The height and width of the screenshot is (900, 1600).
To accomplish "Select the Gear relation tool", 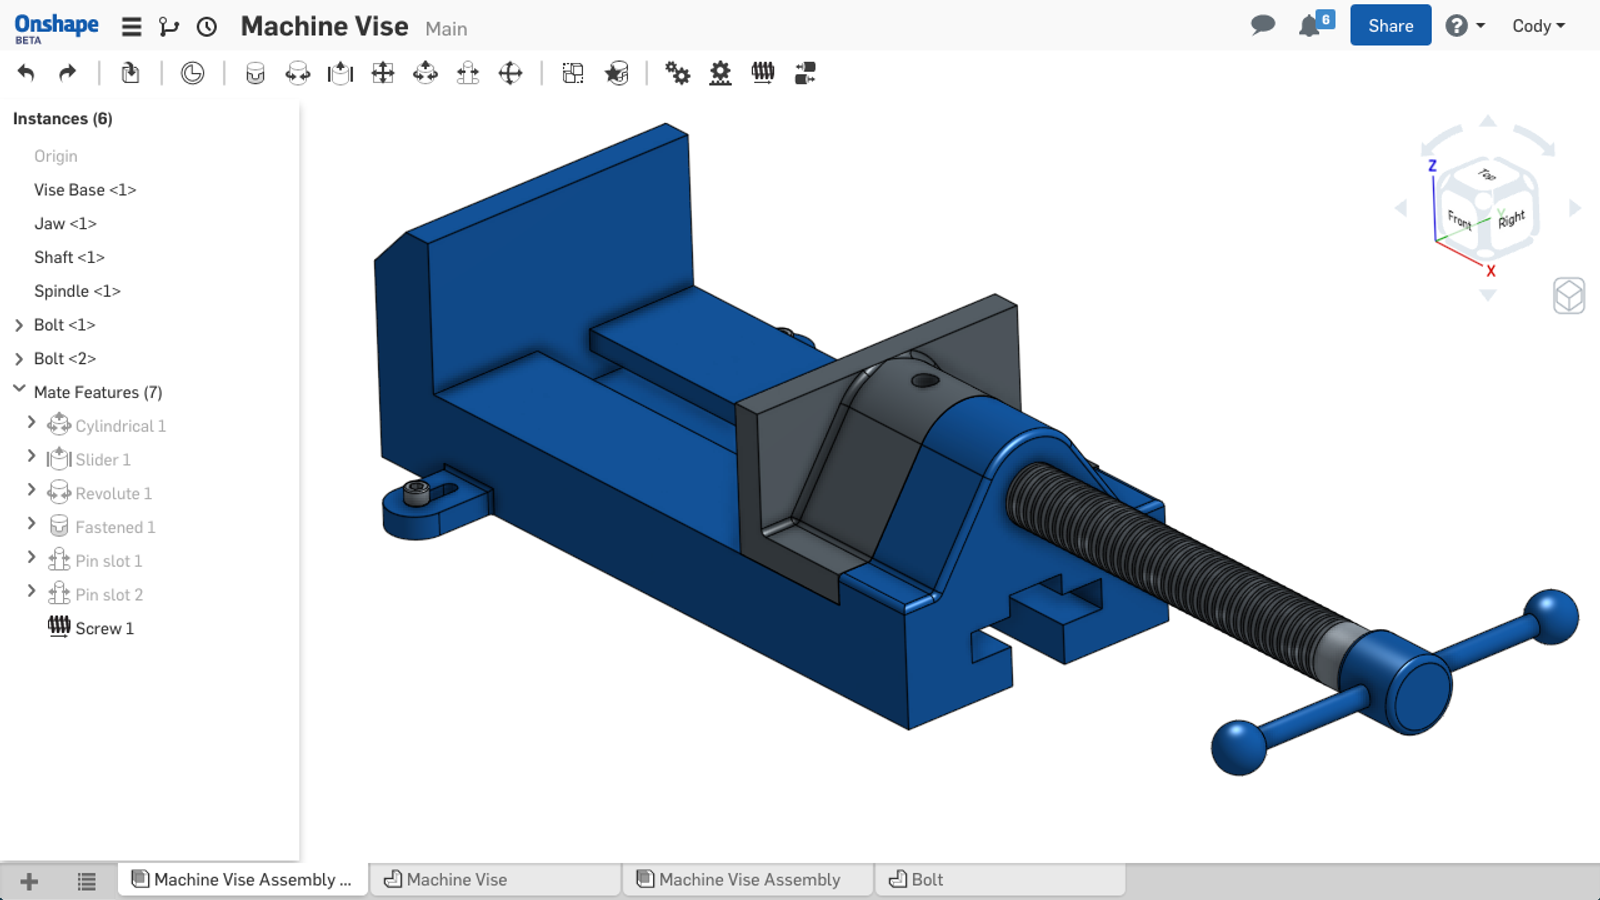I will 678,73.
